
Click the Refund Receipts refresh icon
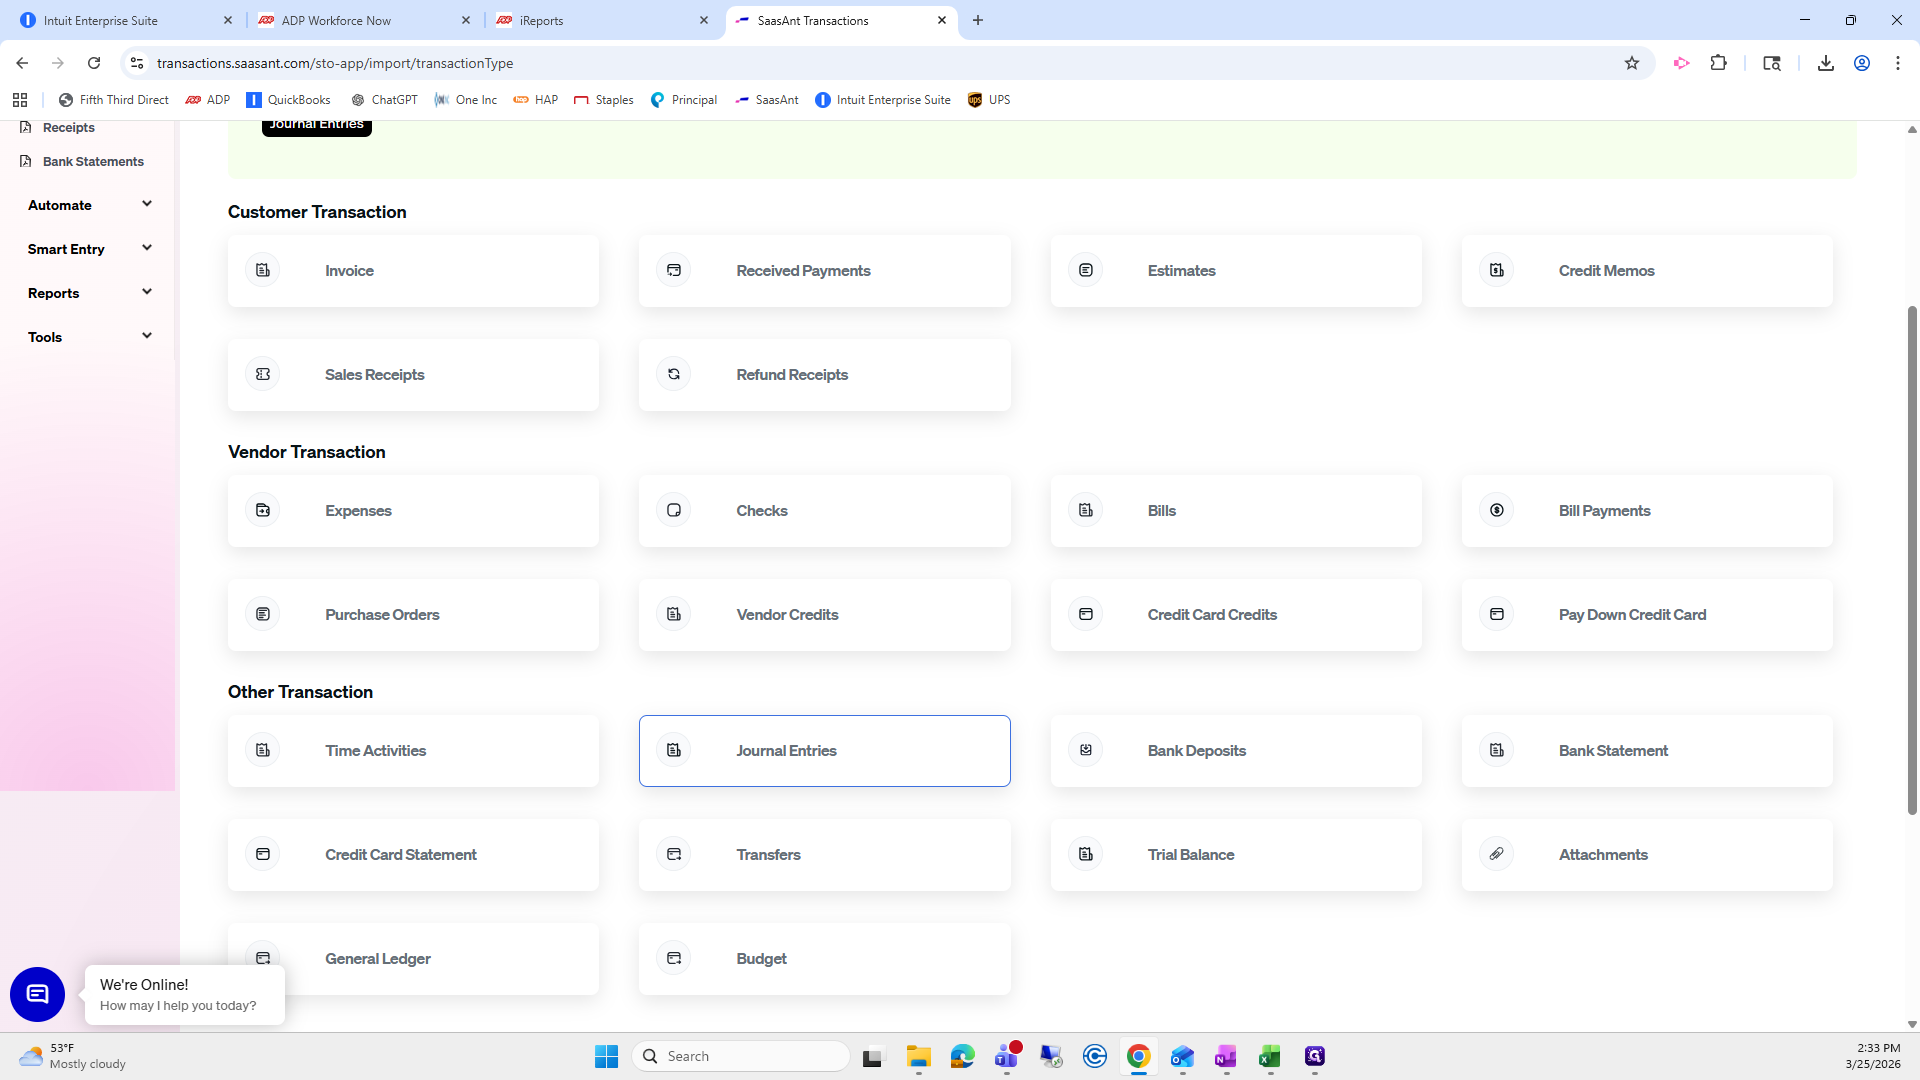tap(674, 374)
